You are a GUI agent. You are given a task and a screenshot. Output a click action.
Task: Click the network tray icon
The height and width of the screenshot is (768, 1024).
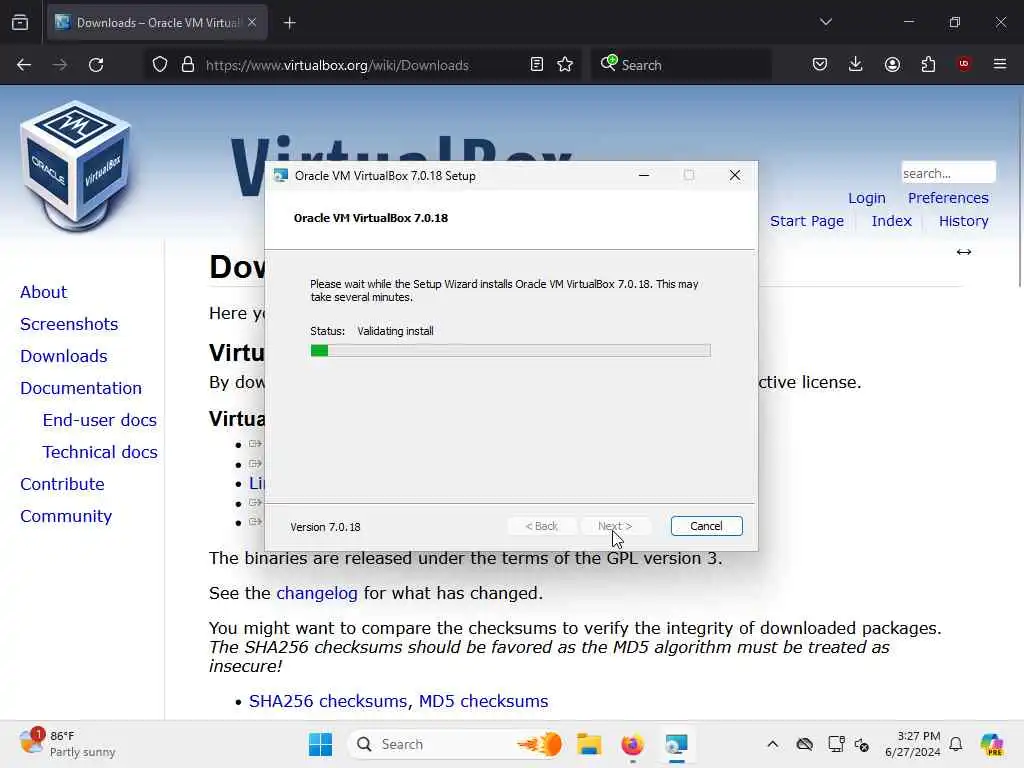point(835,744)
